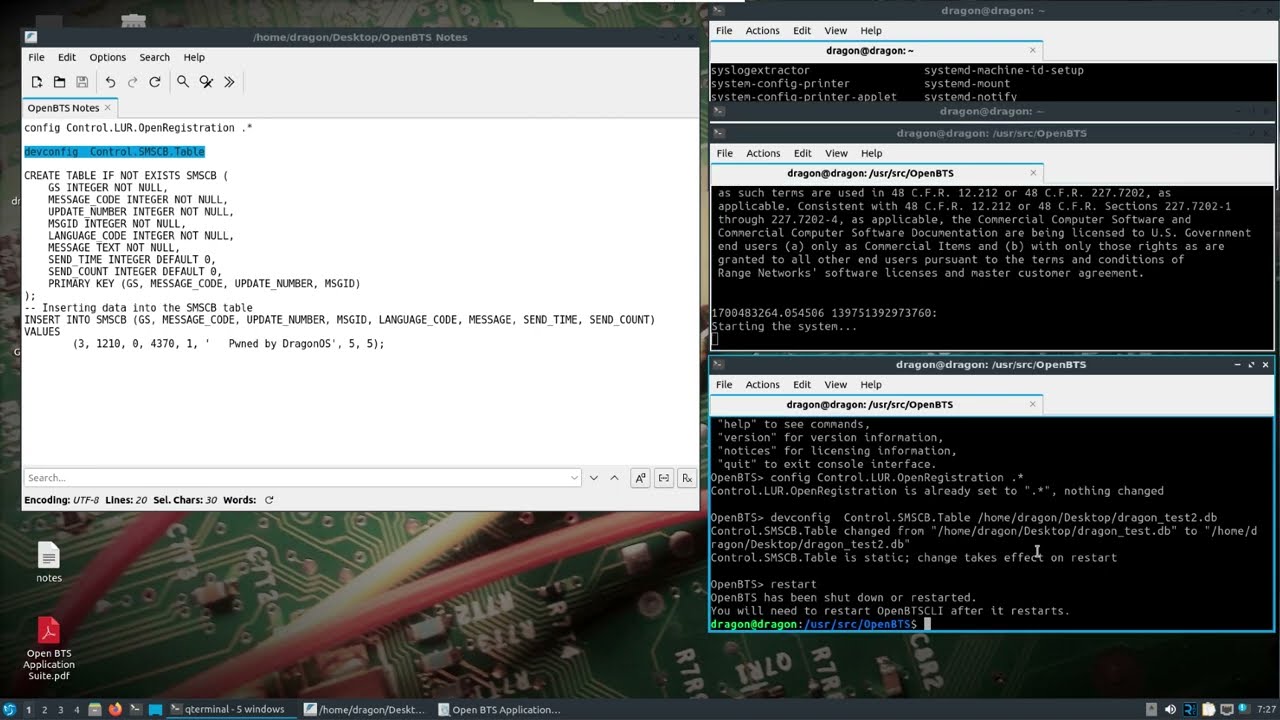Open the application start menu on taskbar
The width and height of the screenshot is (1280, 720).
coord(10,710)
